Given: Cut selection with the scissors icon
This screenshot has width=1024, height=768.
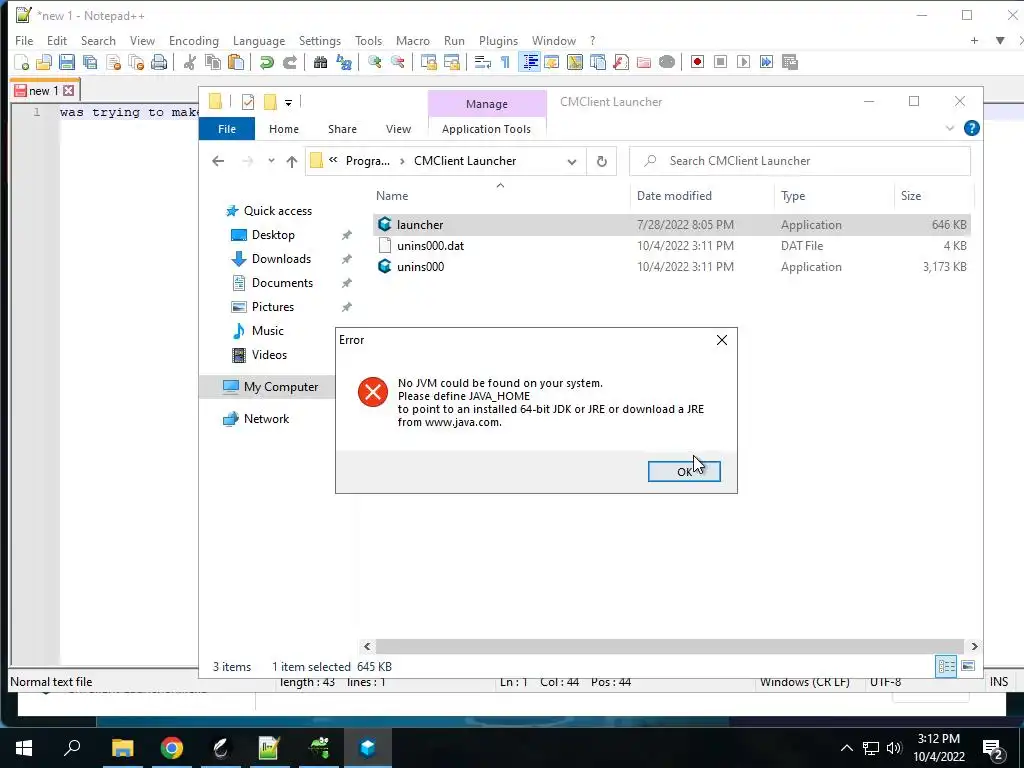Looking at the screenshot, I should tap(190, 62).
